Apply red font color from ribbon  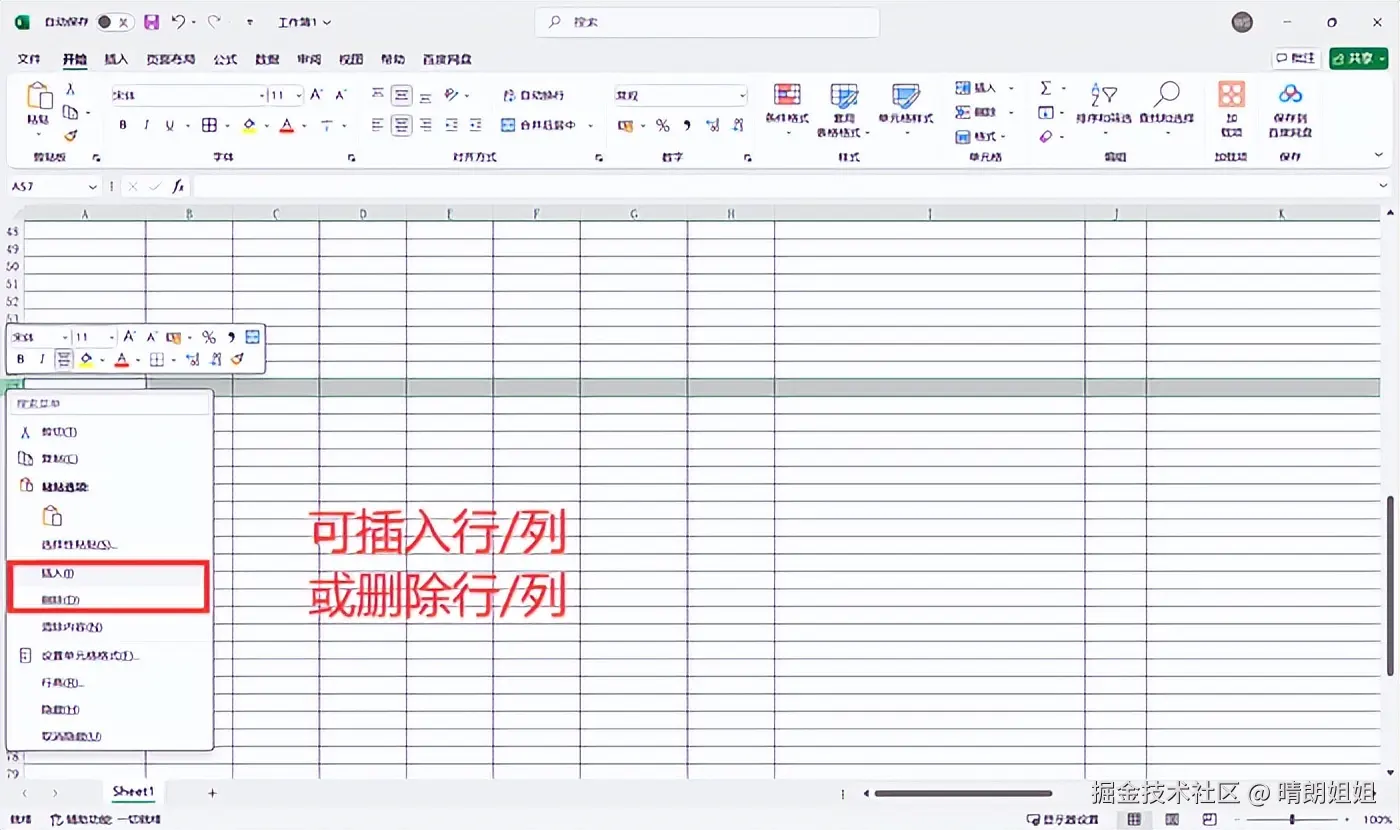(x=287, y=125)
